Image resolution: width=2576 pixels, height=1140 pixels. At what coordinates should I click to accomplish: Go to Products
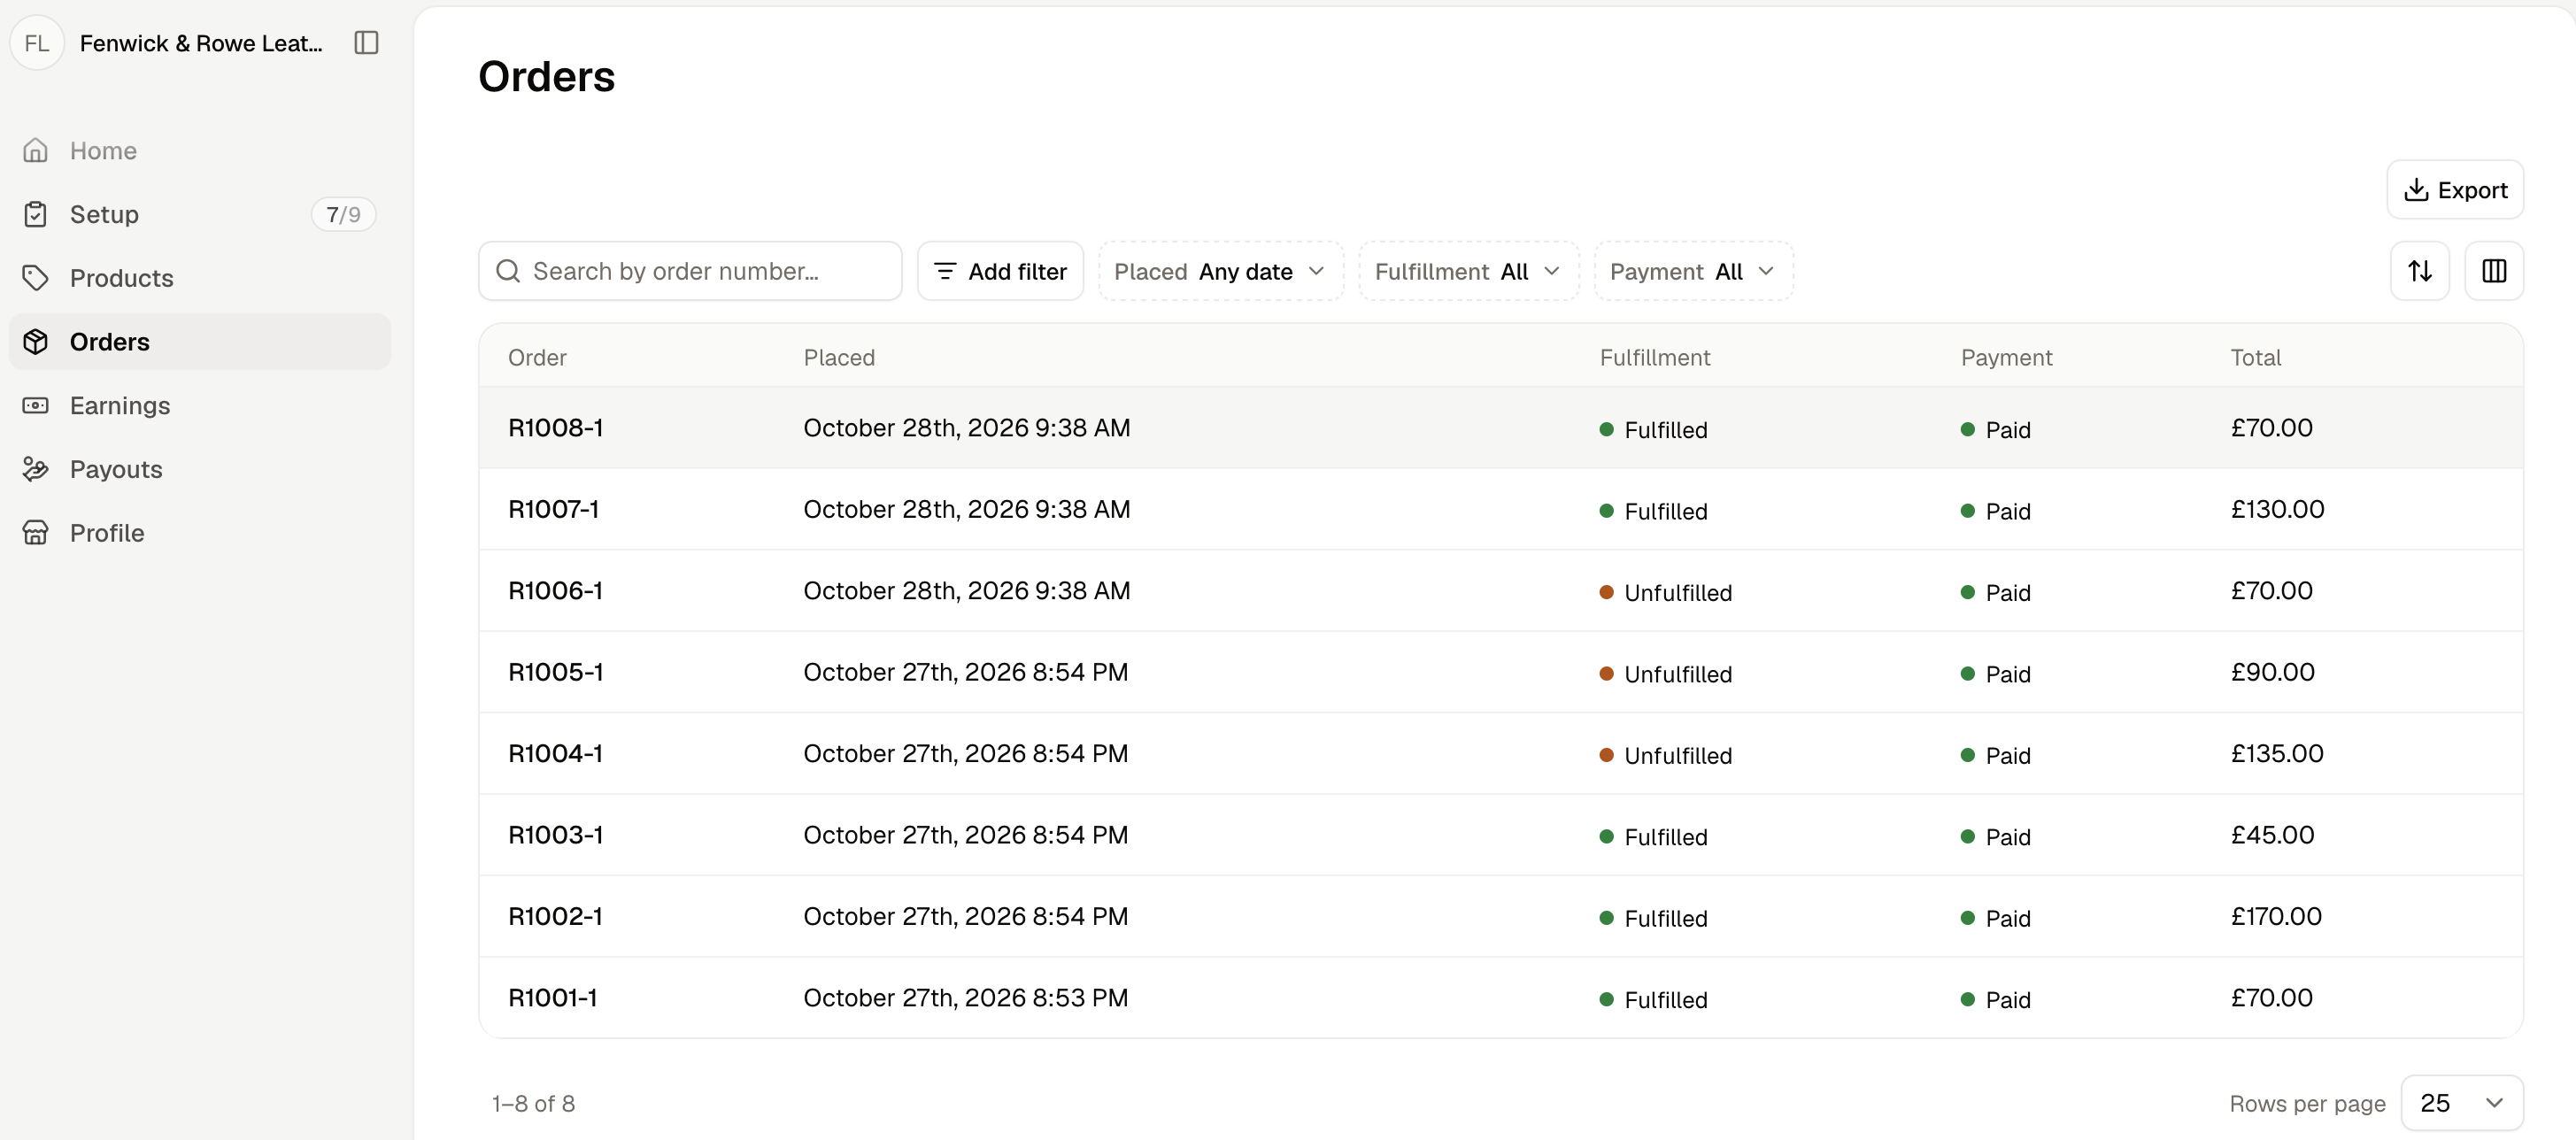tap(200, 278)
